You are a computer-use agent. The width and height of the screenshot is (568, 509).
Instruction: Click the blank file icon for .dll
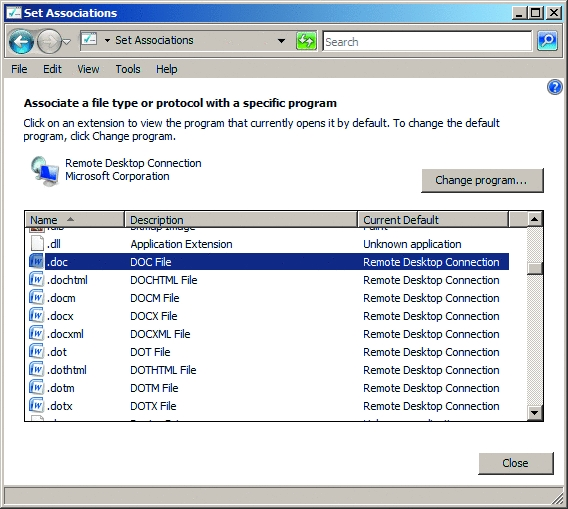[37, 243]
